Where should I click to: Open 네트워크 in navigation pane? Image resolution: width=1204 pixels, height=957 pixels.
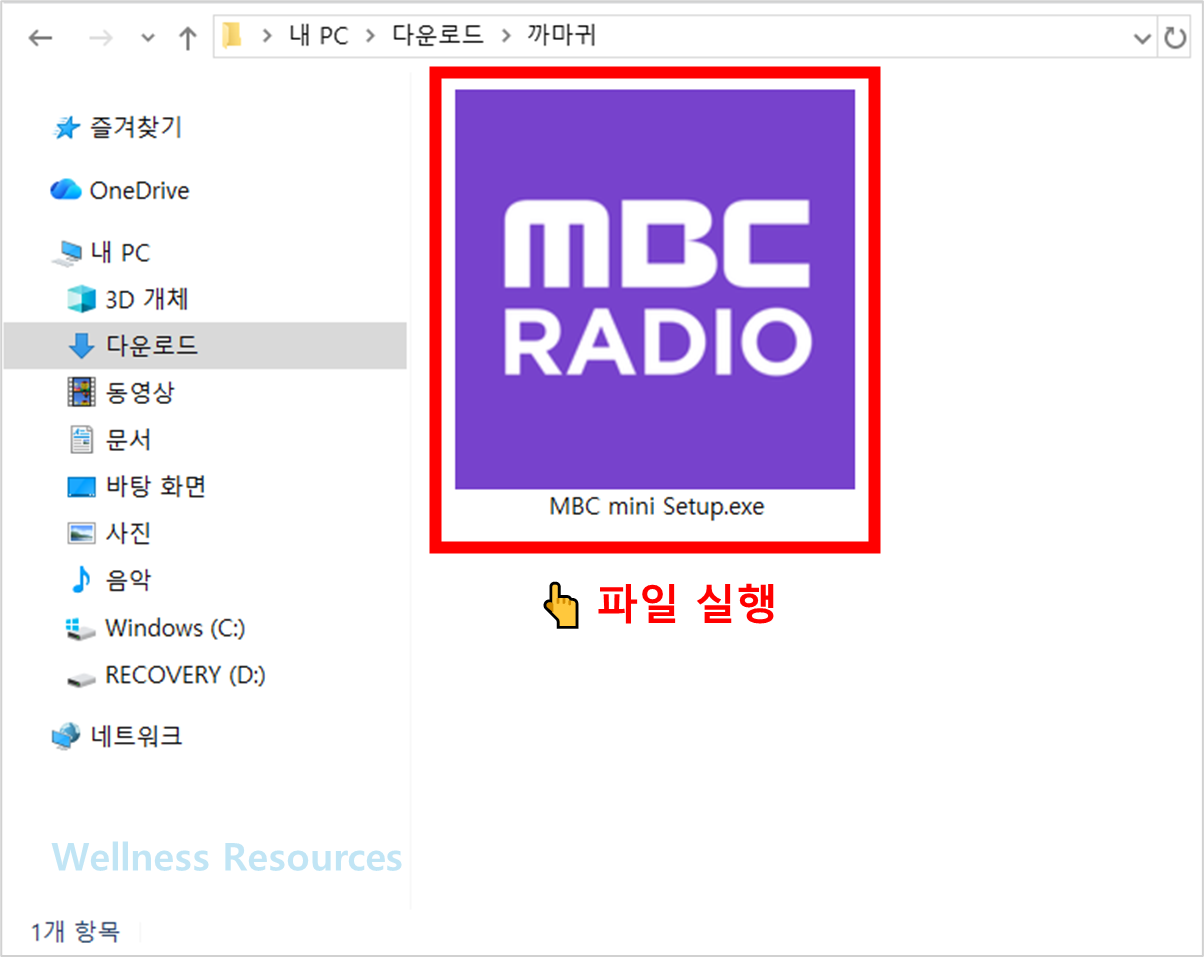137,736
